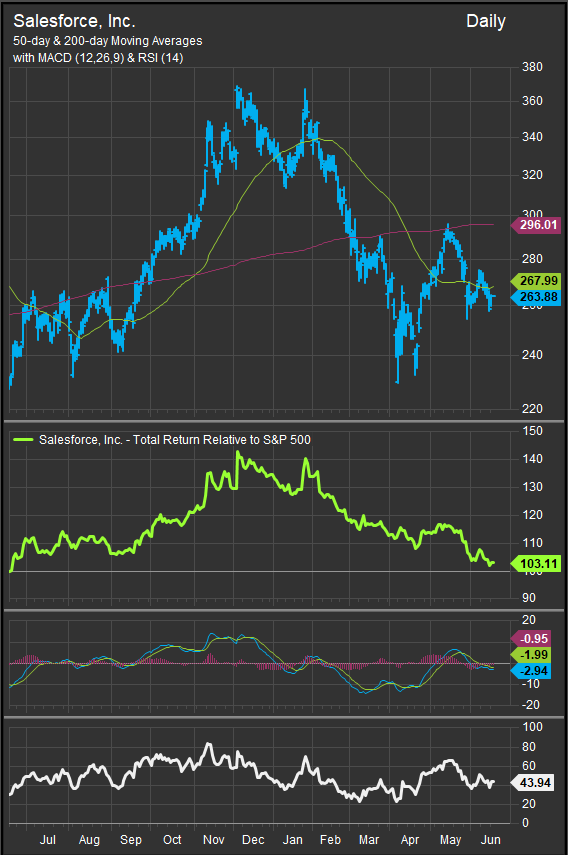Click the Sep month label on x-axis
The width and height of the screenshot is (568, 855).
(x=131, y=840)
